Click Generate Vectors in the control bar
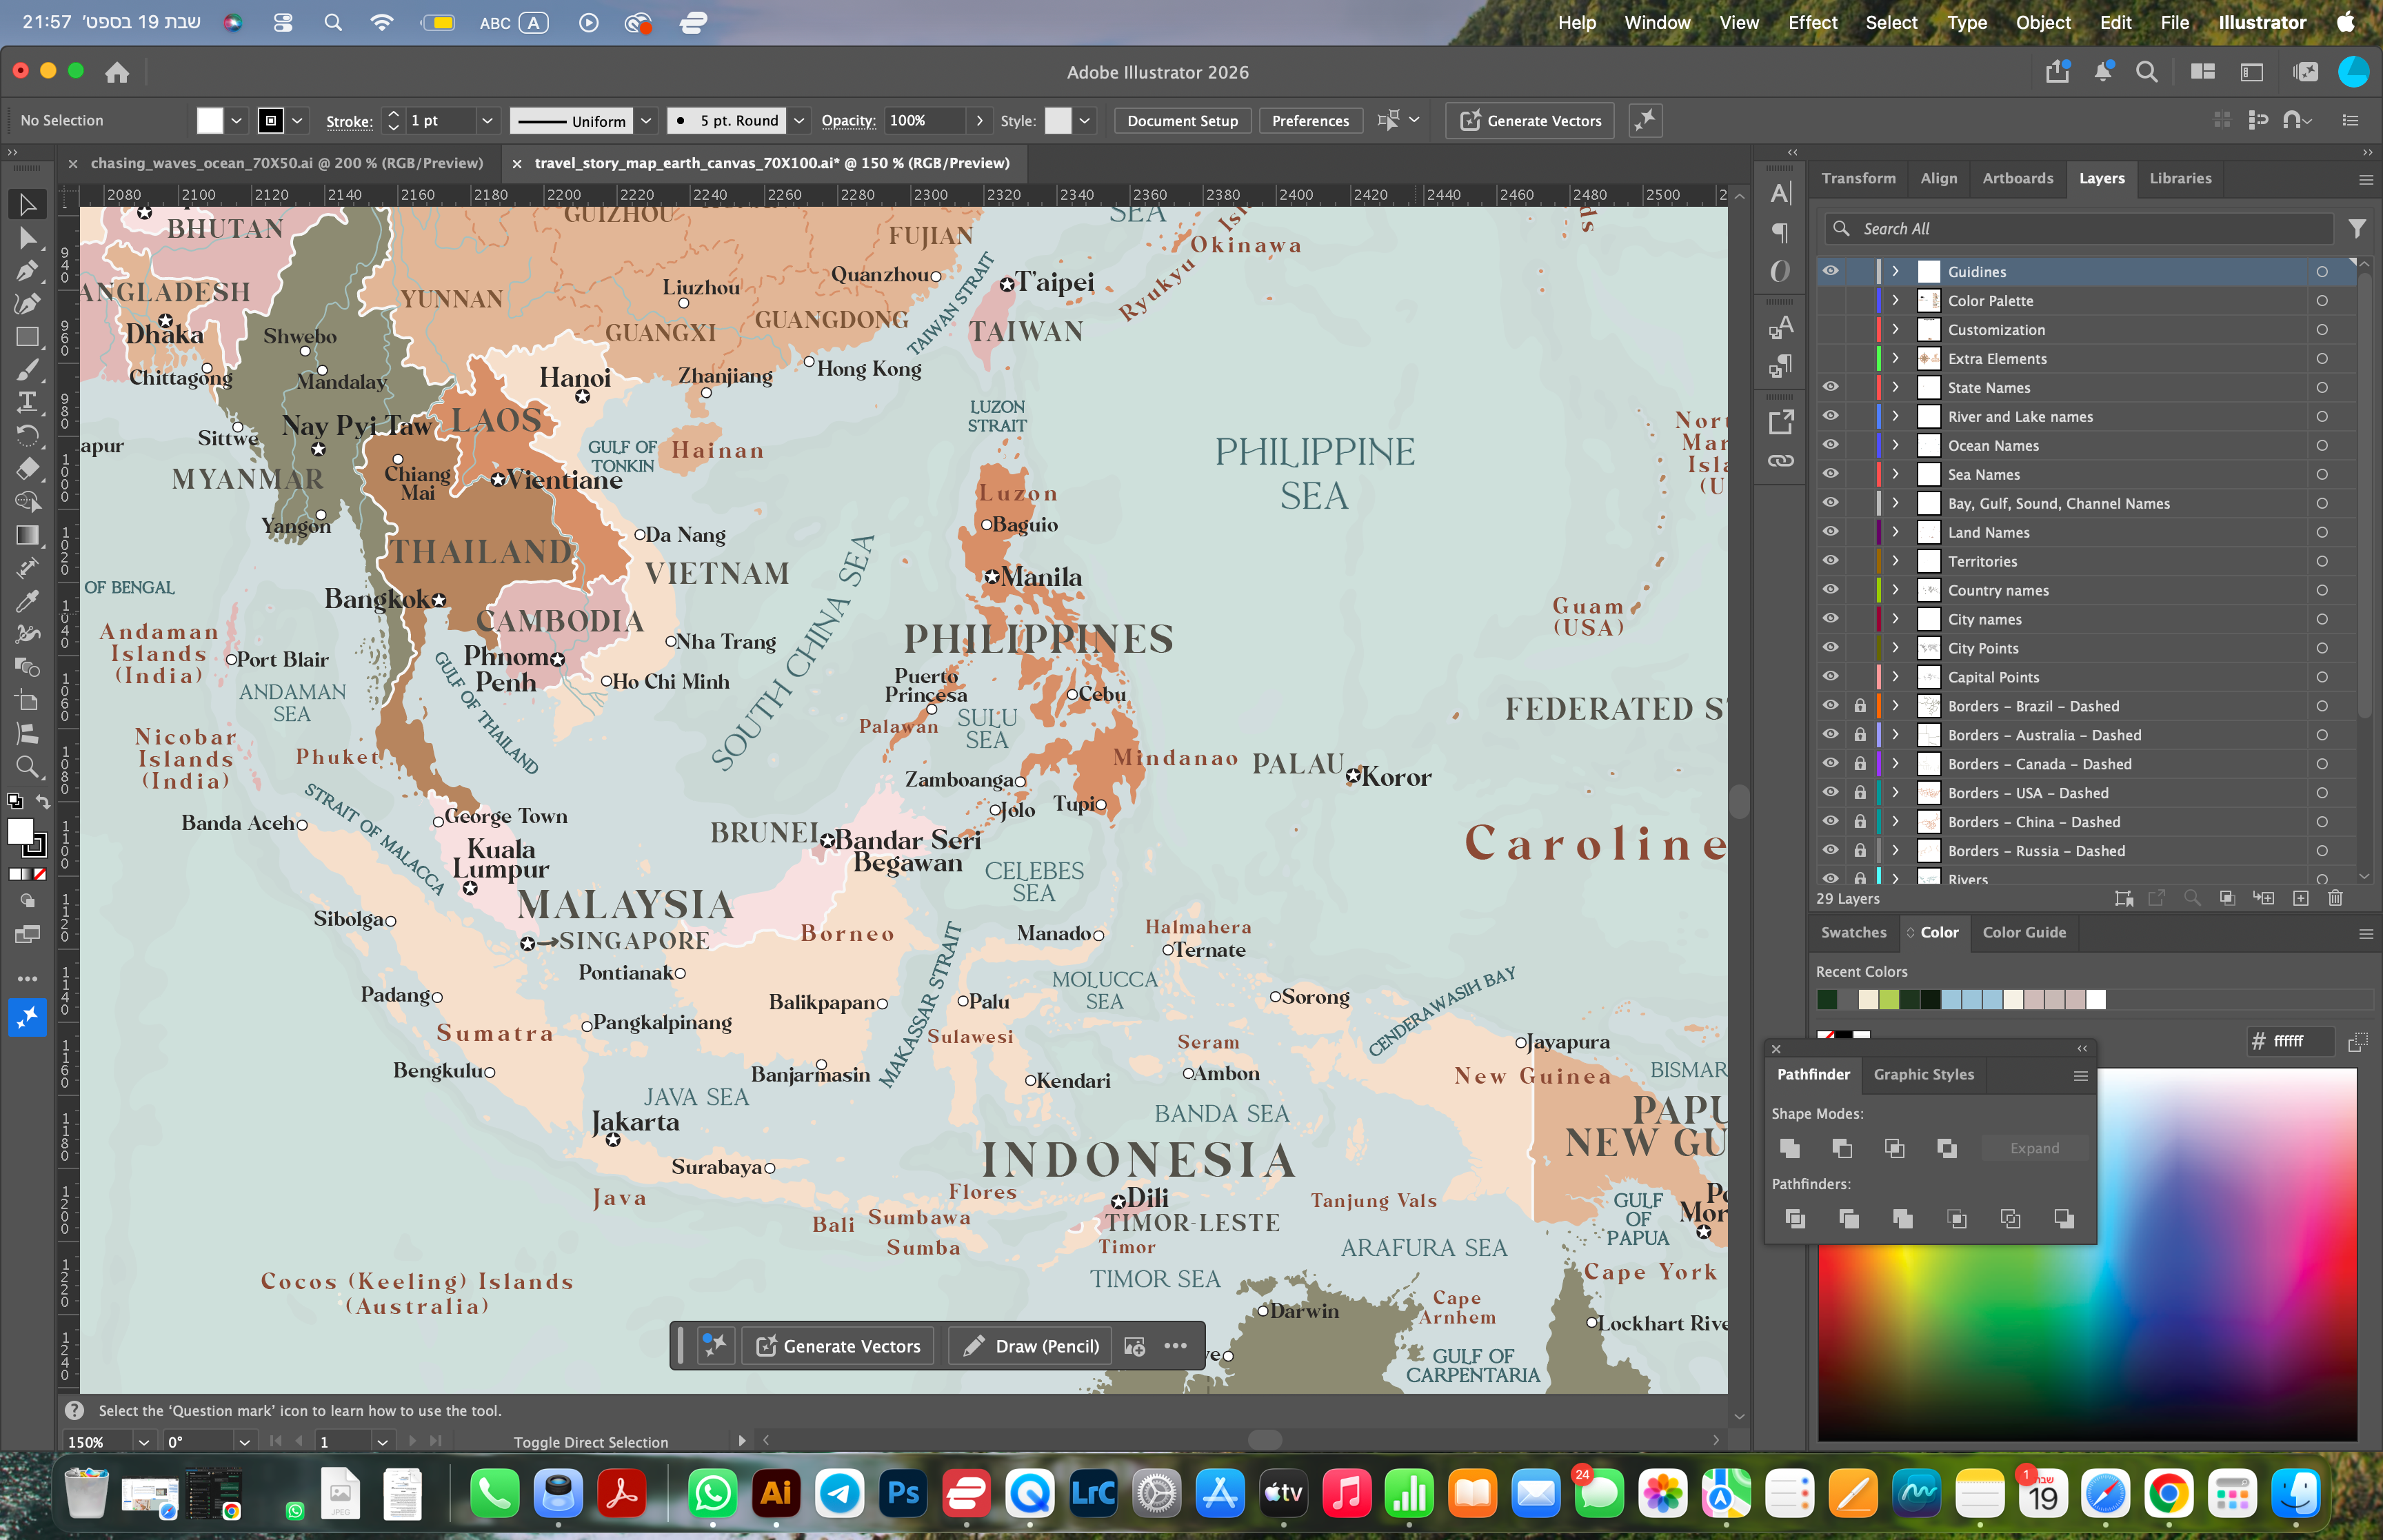 click(x=1530, y=121)
